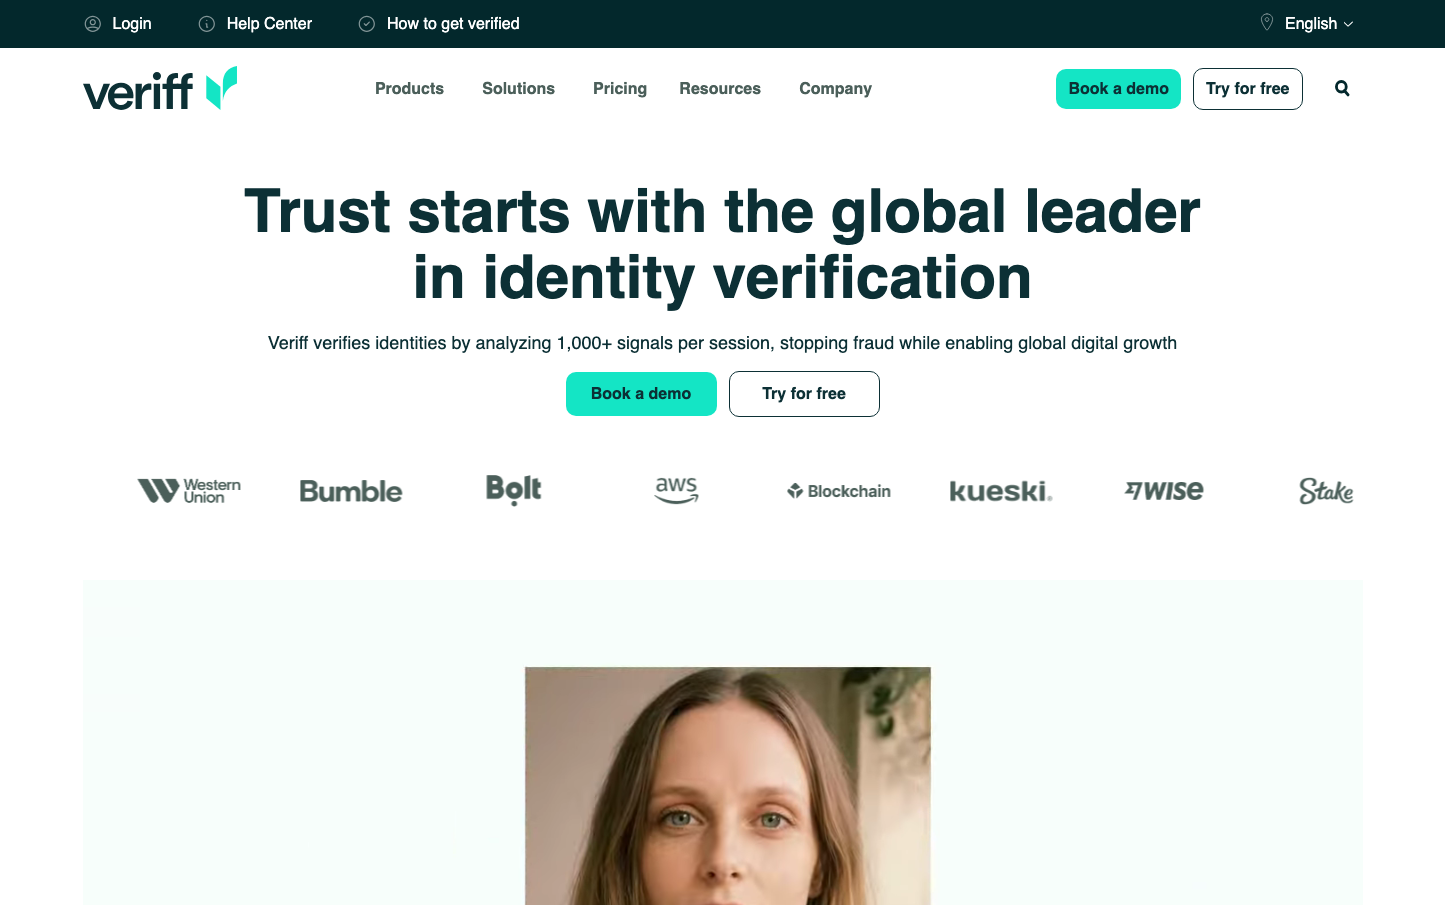Screen dimensions: 1445x905
Task: Open the Products menu
Action: [x=409, y=89]
